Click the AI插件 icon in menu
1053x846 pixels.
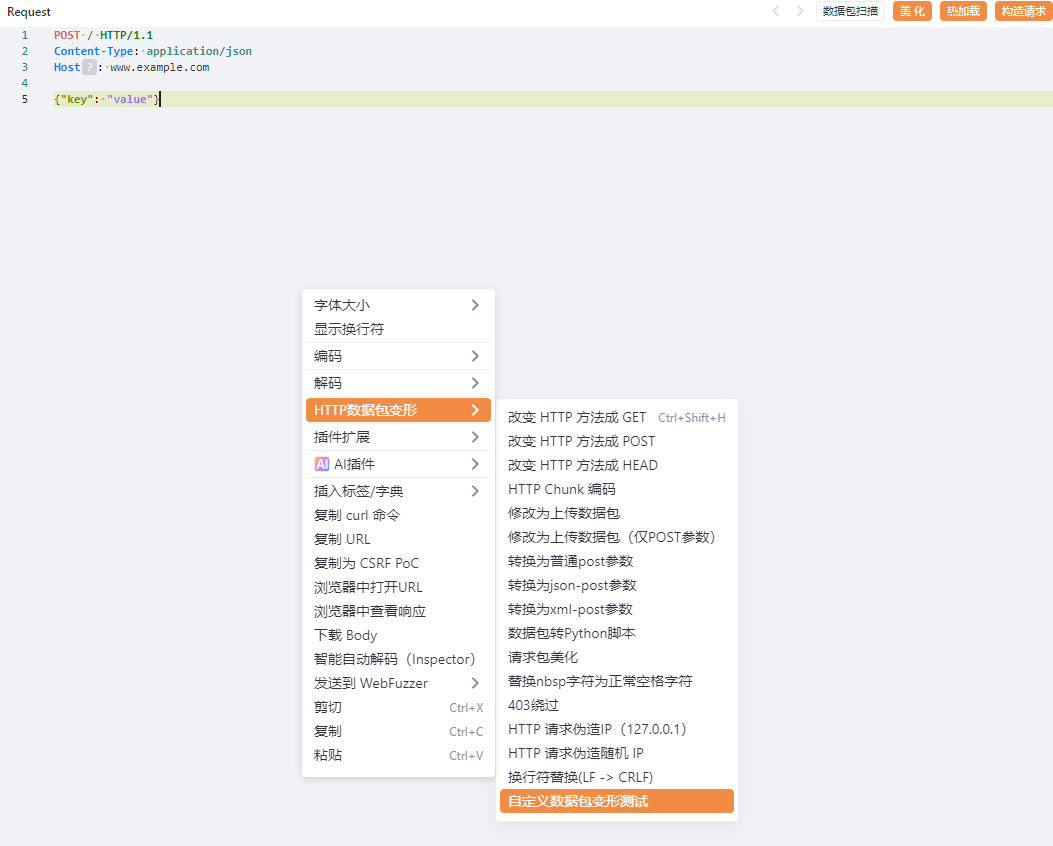pyautogui.click(x=322, y=464)
